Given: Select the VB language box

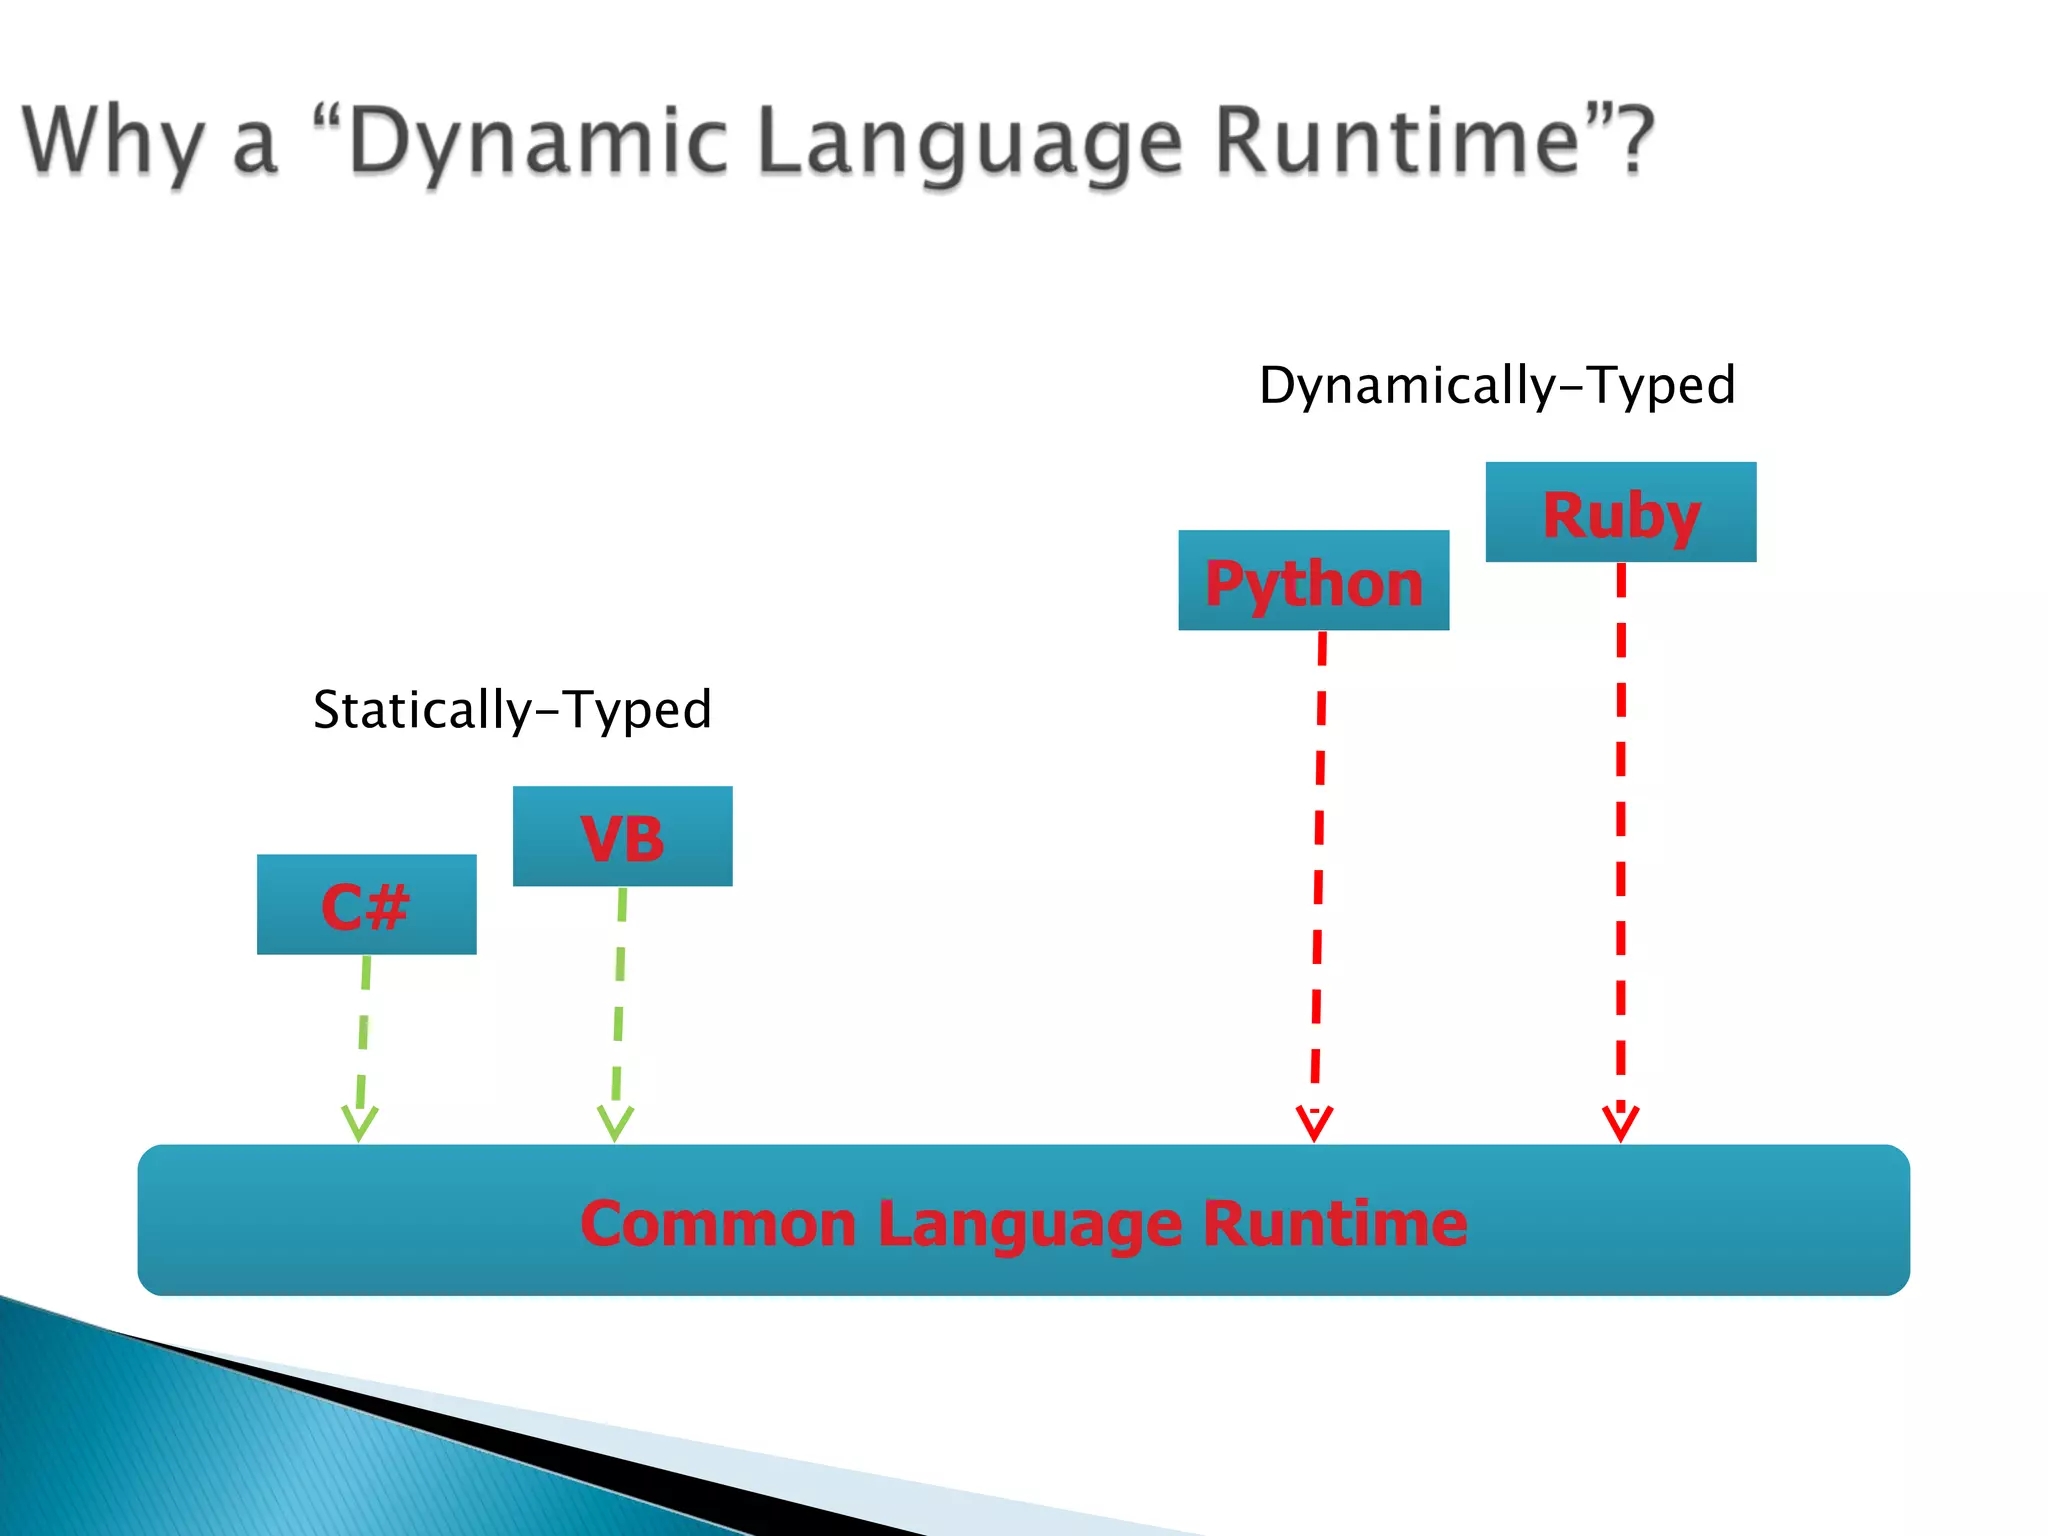Looking at the screenshot, I should coord(622,836).
